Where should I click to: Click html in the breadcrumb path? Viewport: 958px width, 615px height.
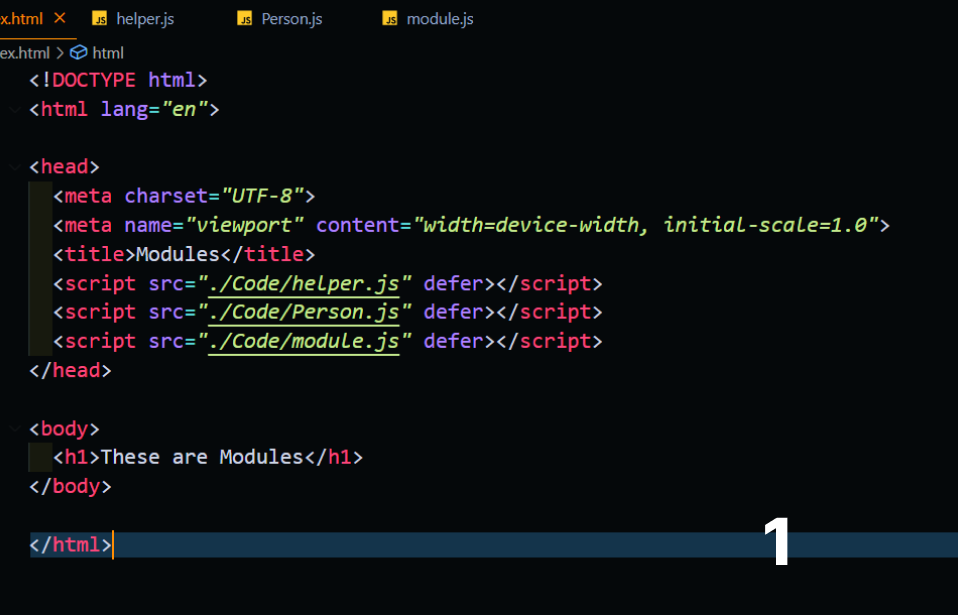pyautogui.click(x=109, y=52)
